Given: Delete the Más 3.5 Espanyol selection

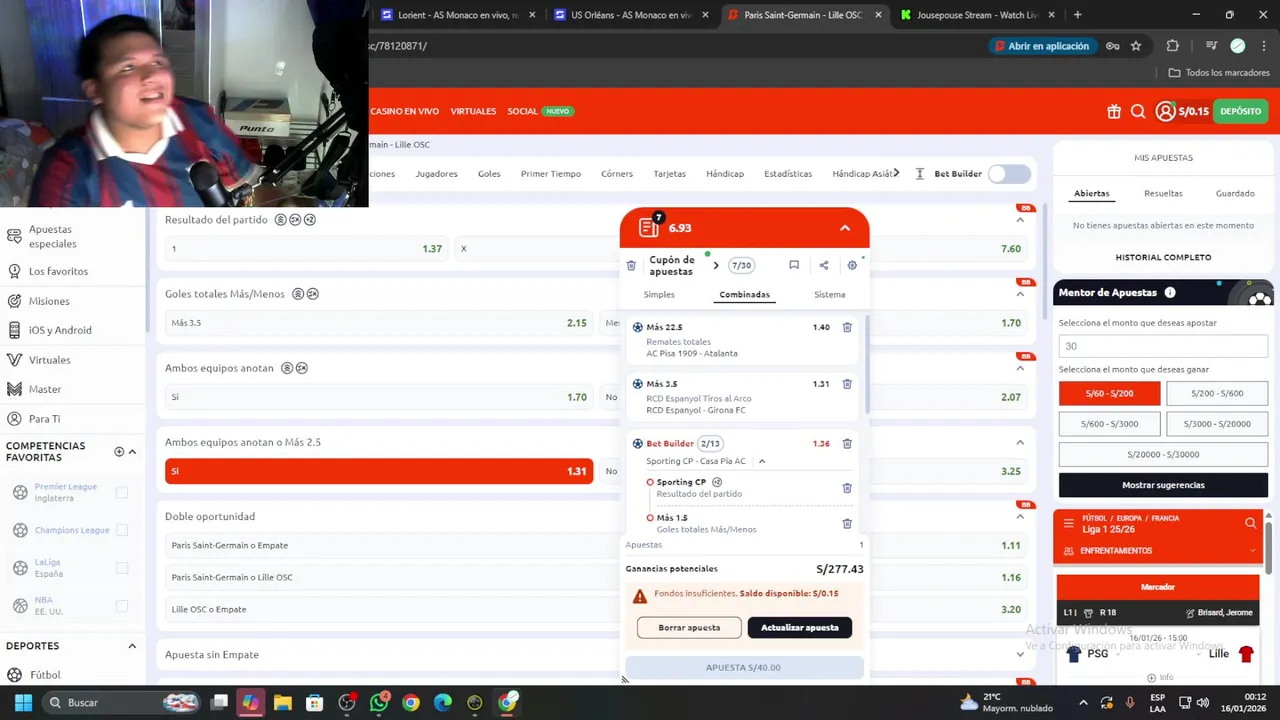Looking at the screenshot, I should (847, 384).
